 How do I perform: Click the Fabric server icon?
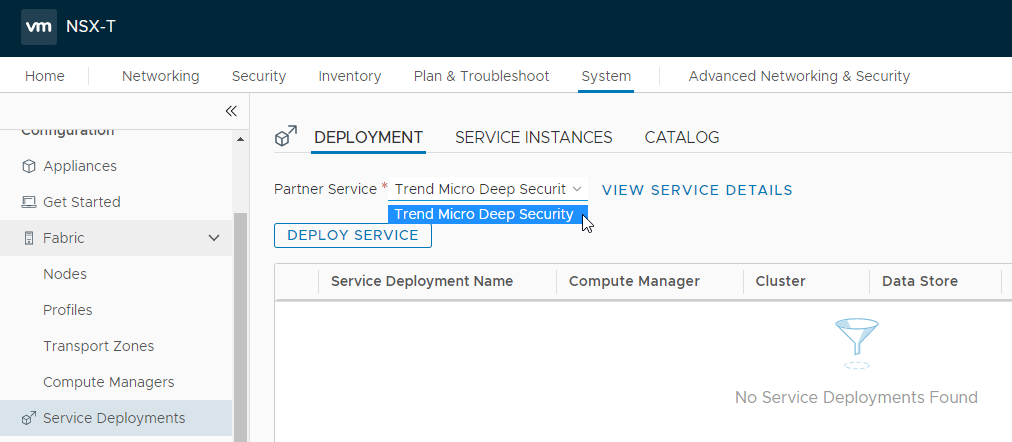tap(28, 238)
